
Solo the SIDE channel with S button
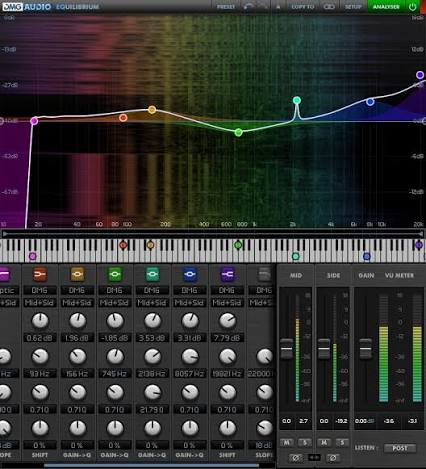tap(342, 442)
